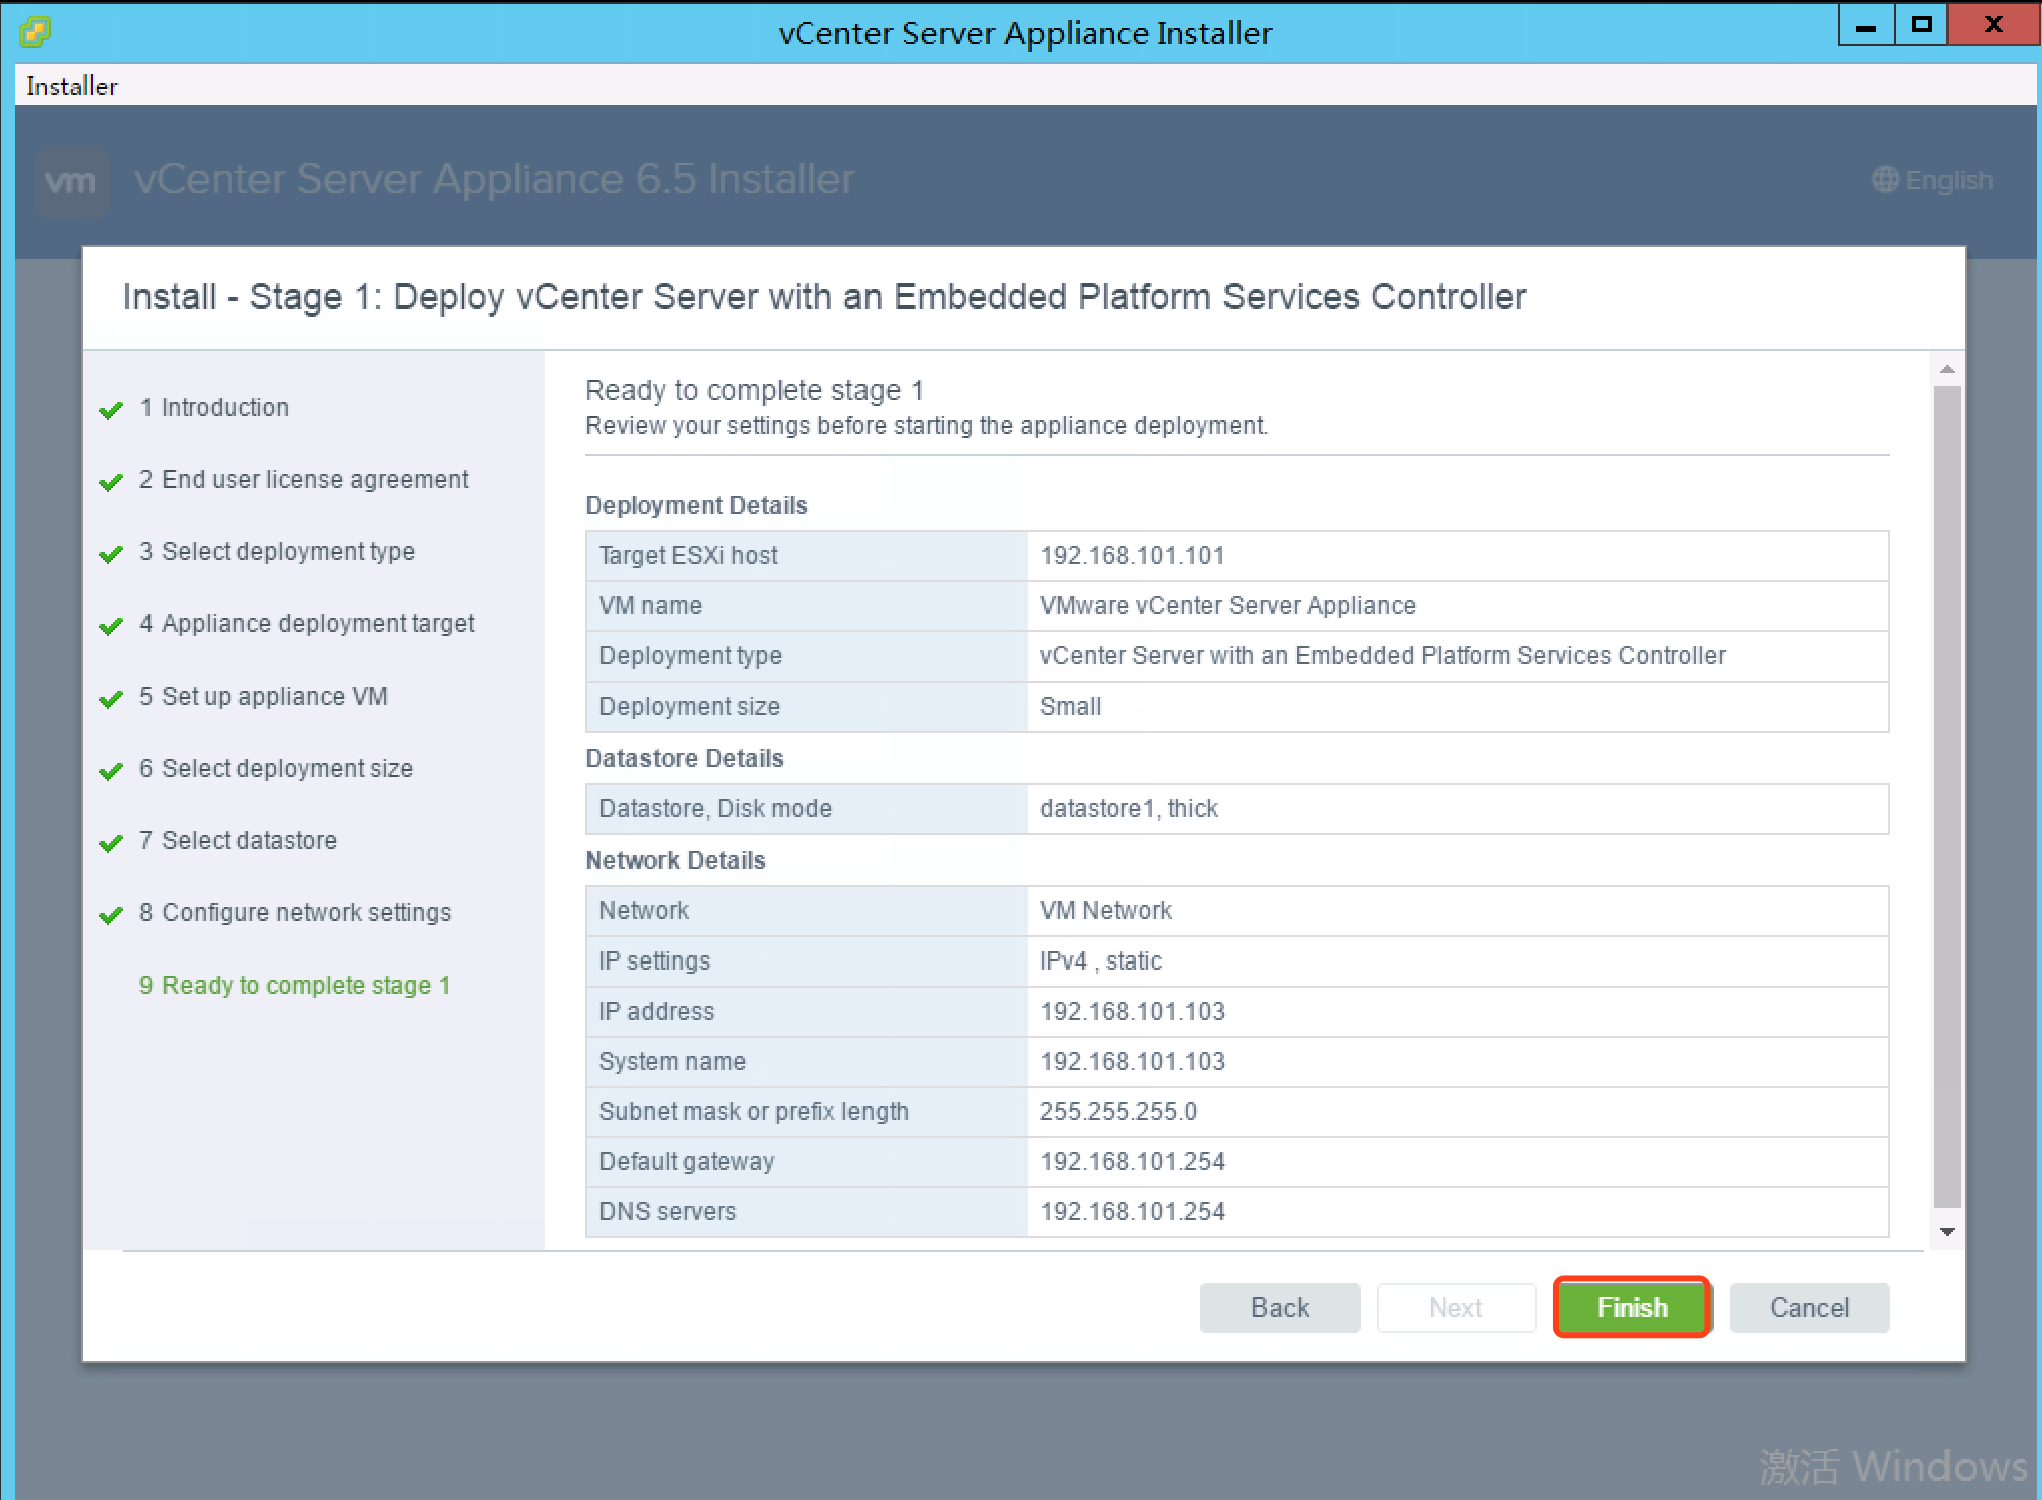Click the Subnet mask or prefix length label
The height and width of the screenshot is (1500, 2042).
(x=754, y=1111)
